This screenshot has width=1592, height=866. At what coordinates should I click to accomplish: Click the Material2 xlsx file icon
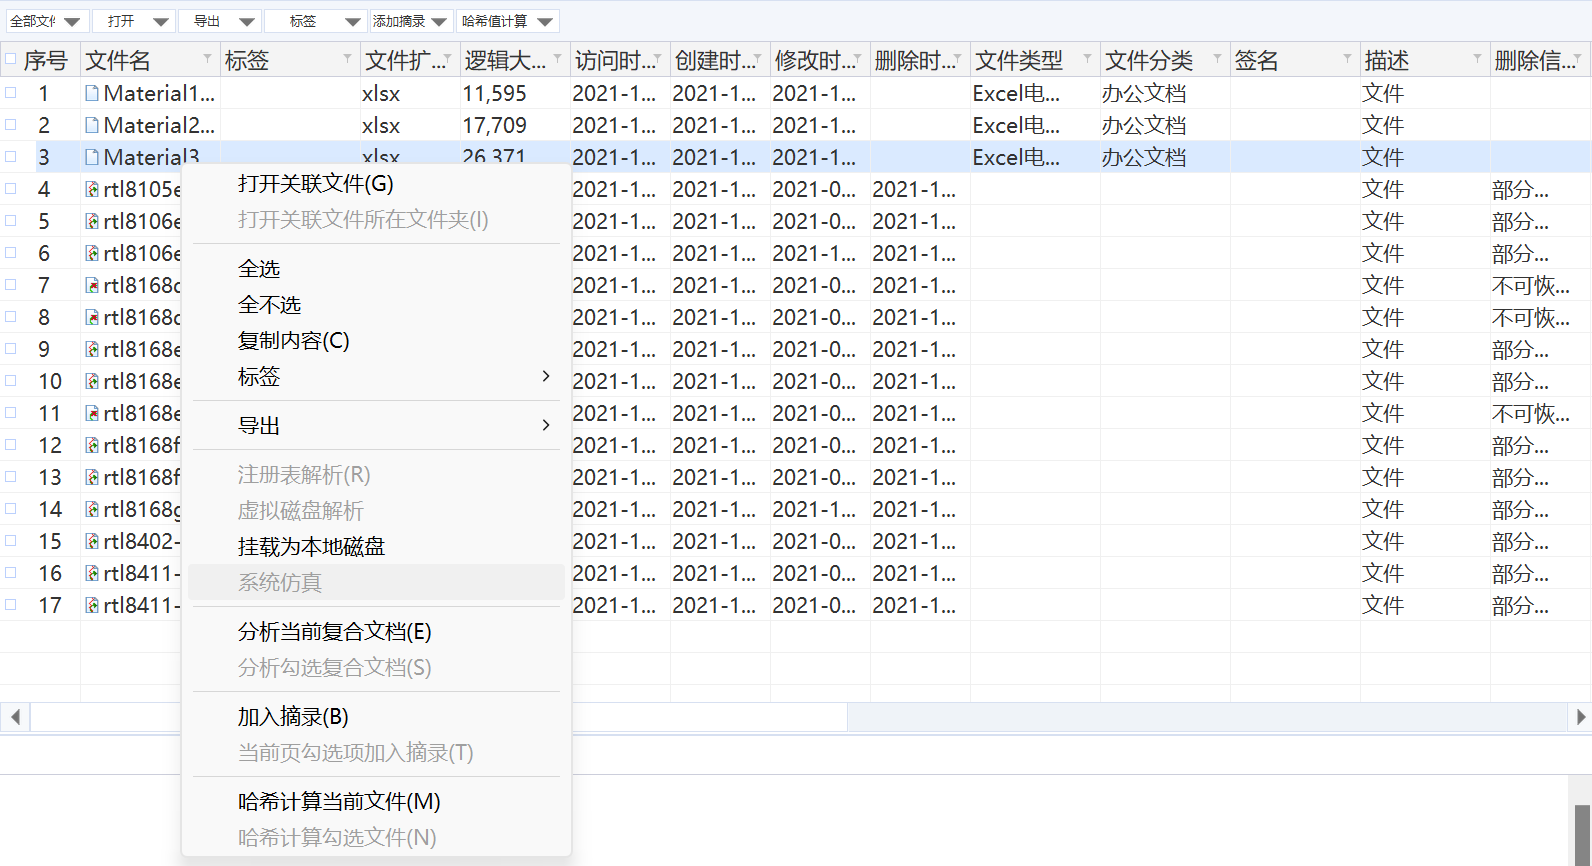pos(92,126)
